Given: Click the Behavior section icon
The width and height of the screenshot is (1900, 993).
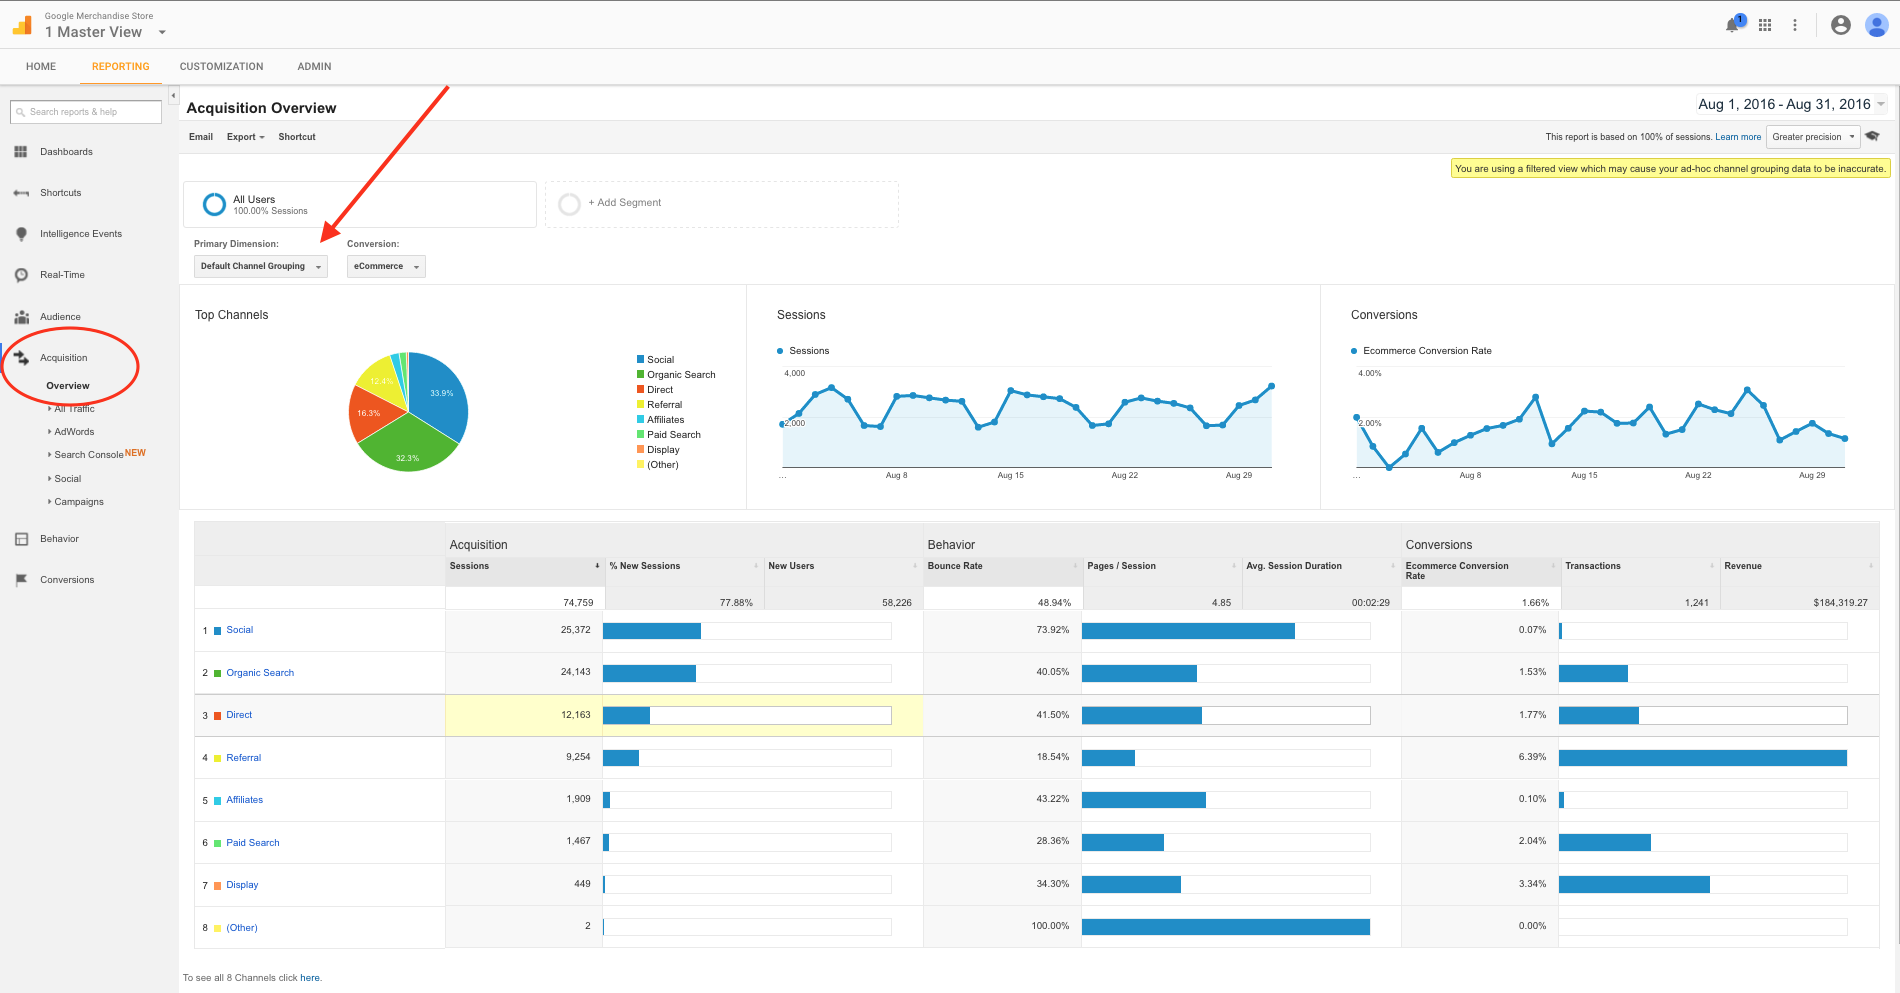Looking at the screenshot, I should (x=21, y=538).
